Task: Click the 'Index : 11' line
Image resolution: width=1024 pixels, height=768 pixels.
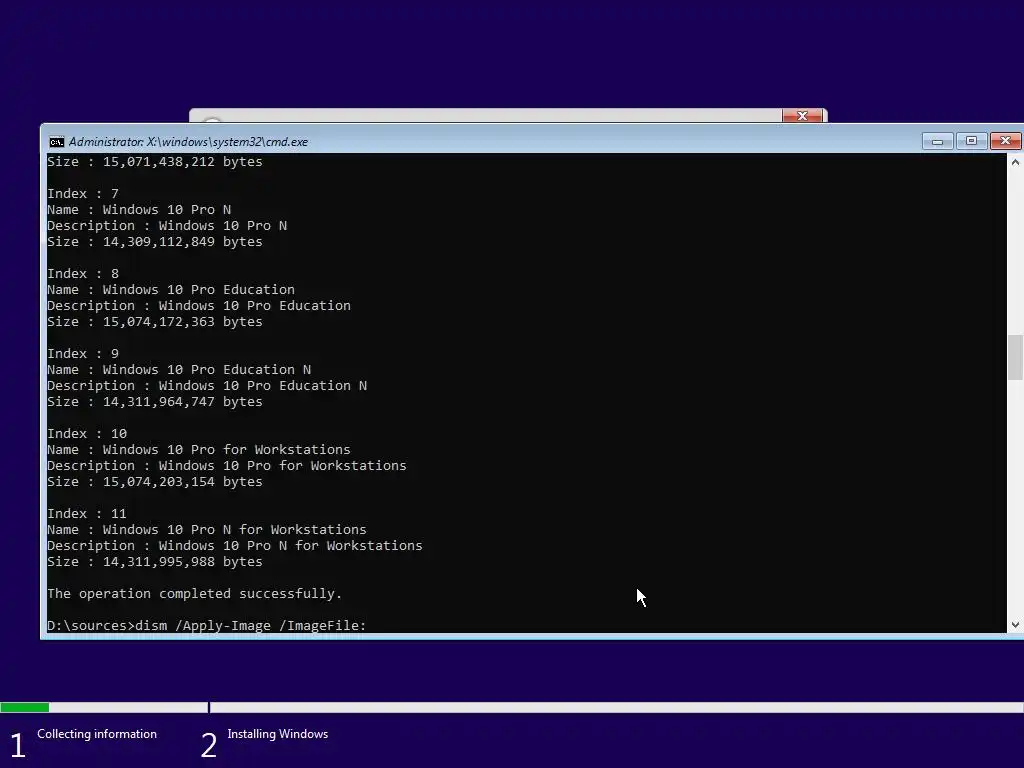Action: coord(87,514)
